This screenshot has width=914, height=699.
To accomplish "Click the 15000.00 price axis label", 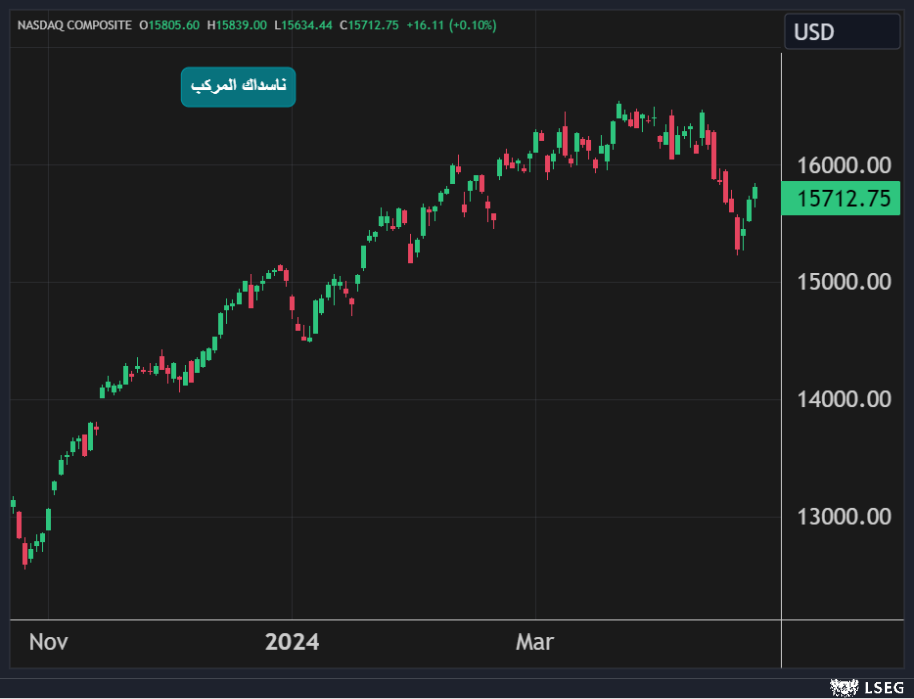I will point(841,282).
